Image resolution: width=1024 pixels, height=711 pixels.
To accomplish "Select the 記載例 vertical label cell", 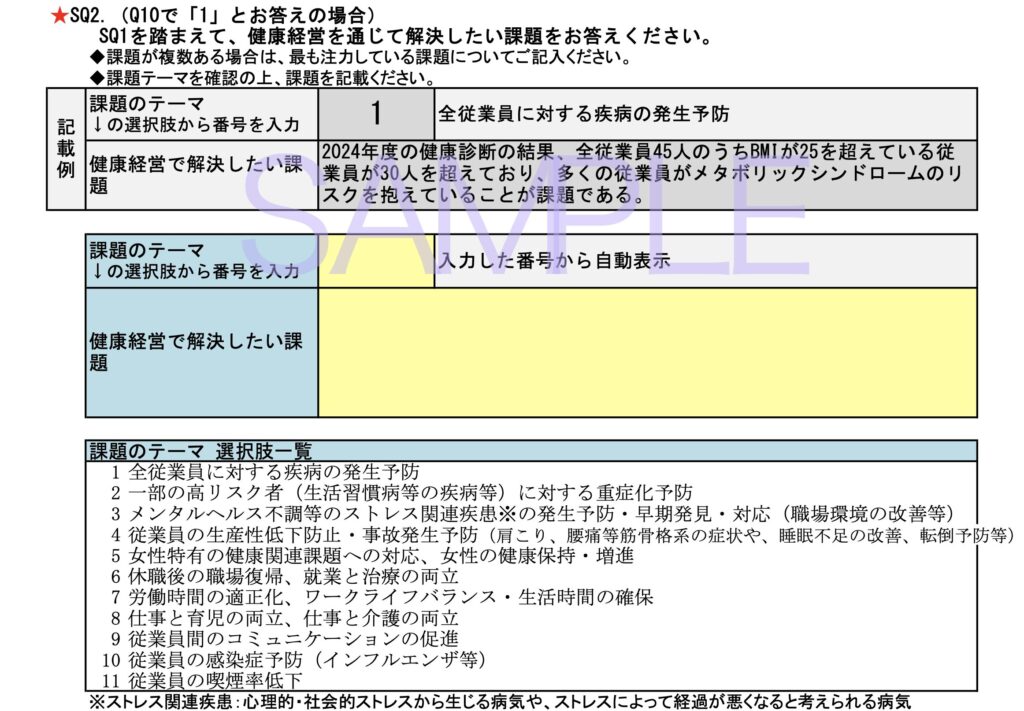I will (66, 149).
